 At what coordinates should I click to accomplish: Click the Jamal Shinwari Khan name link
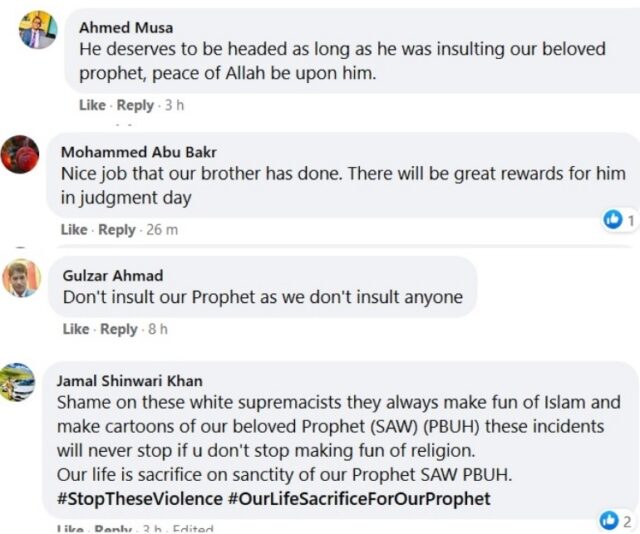[129, 380]
